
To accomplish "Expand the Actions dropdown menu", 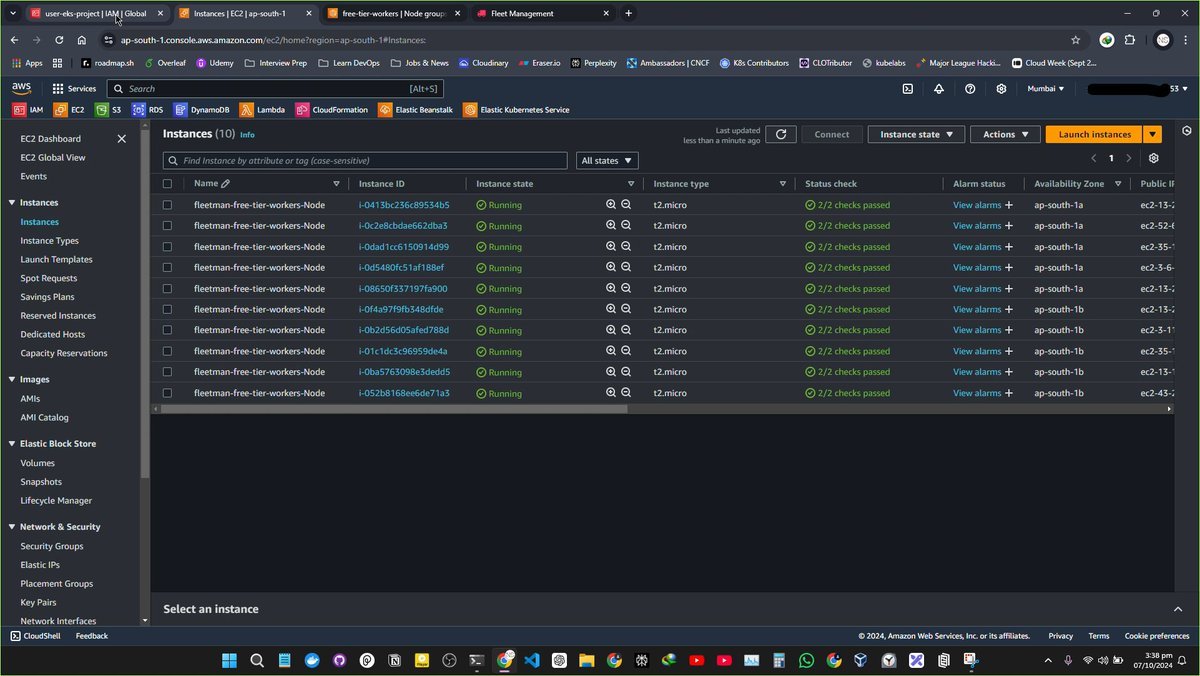I will point(1004,134).
